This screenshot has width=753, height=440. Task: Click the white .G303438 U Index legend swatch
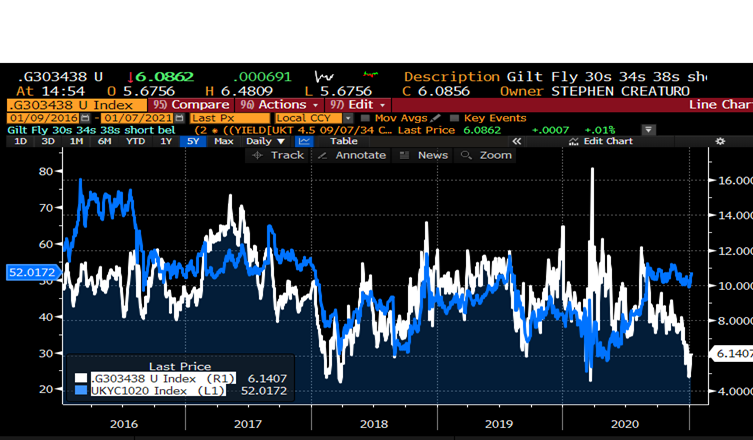81,379
